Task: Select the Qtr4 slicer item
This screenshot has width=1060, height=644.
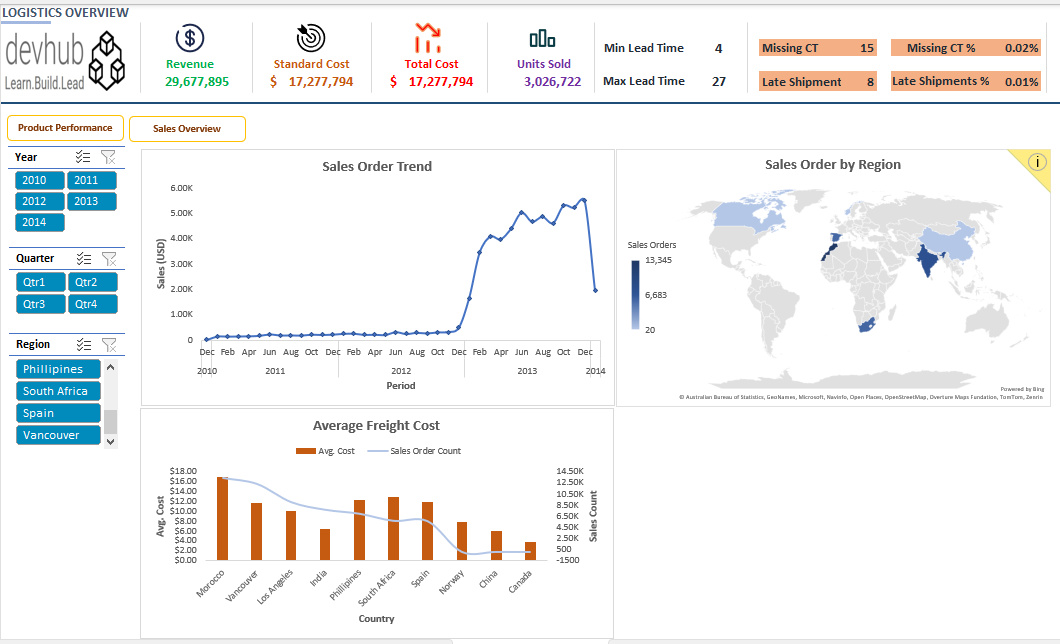Action: click(x=93, y=304)
